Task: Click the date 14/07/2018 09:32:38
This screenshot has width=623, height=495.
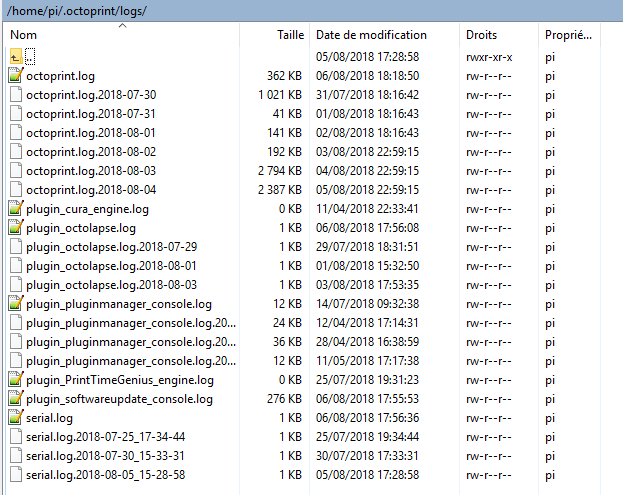Action: click(367, 304)
